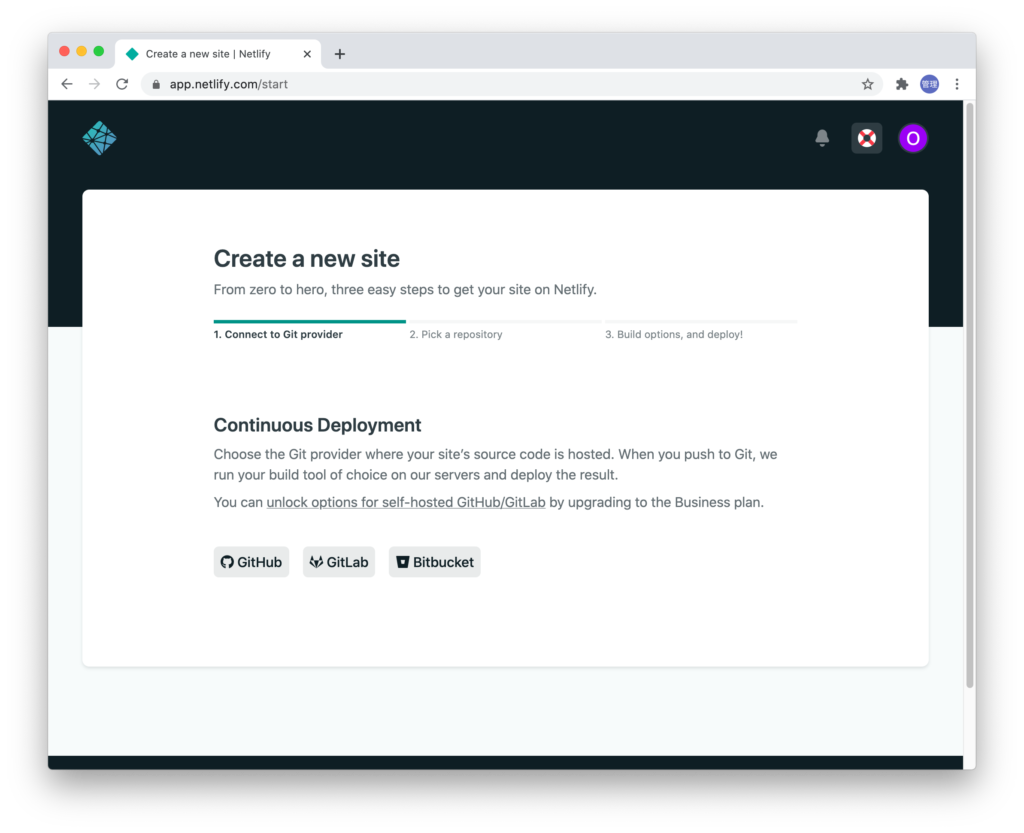Click the URL in the address bar
Screen dimensions: 1024x833
[230, 84]
